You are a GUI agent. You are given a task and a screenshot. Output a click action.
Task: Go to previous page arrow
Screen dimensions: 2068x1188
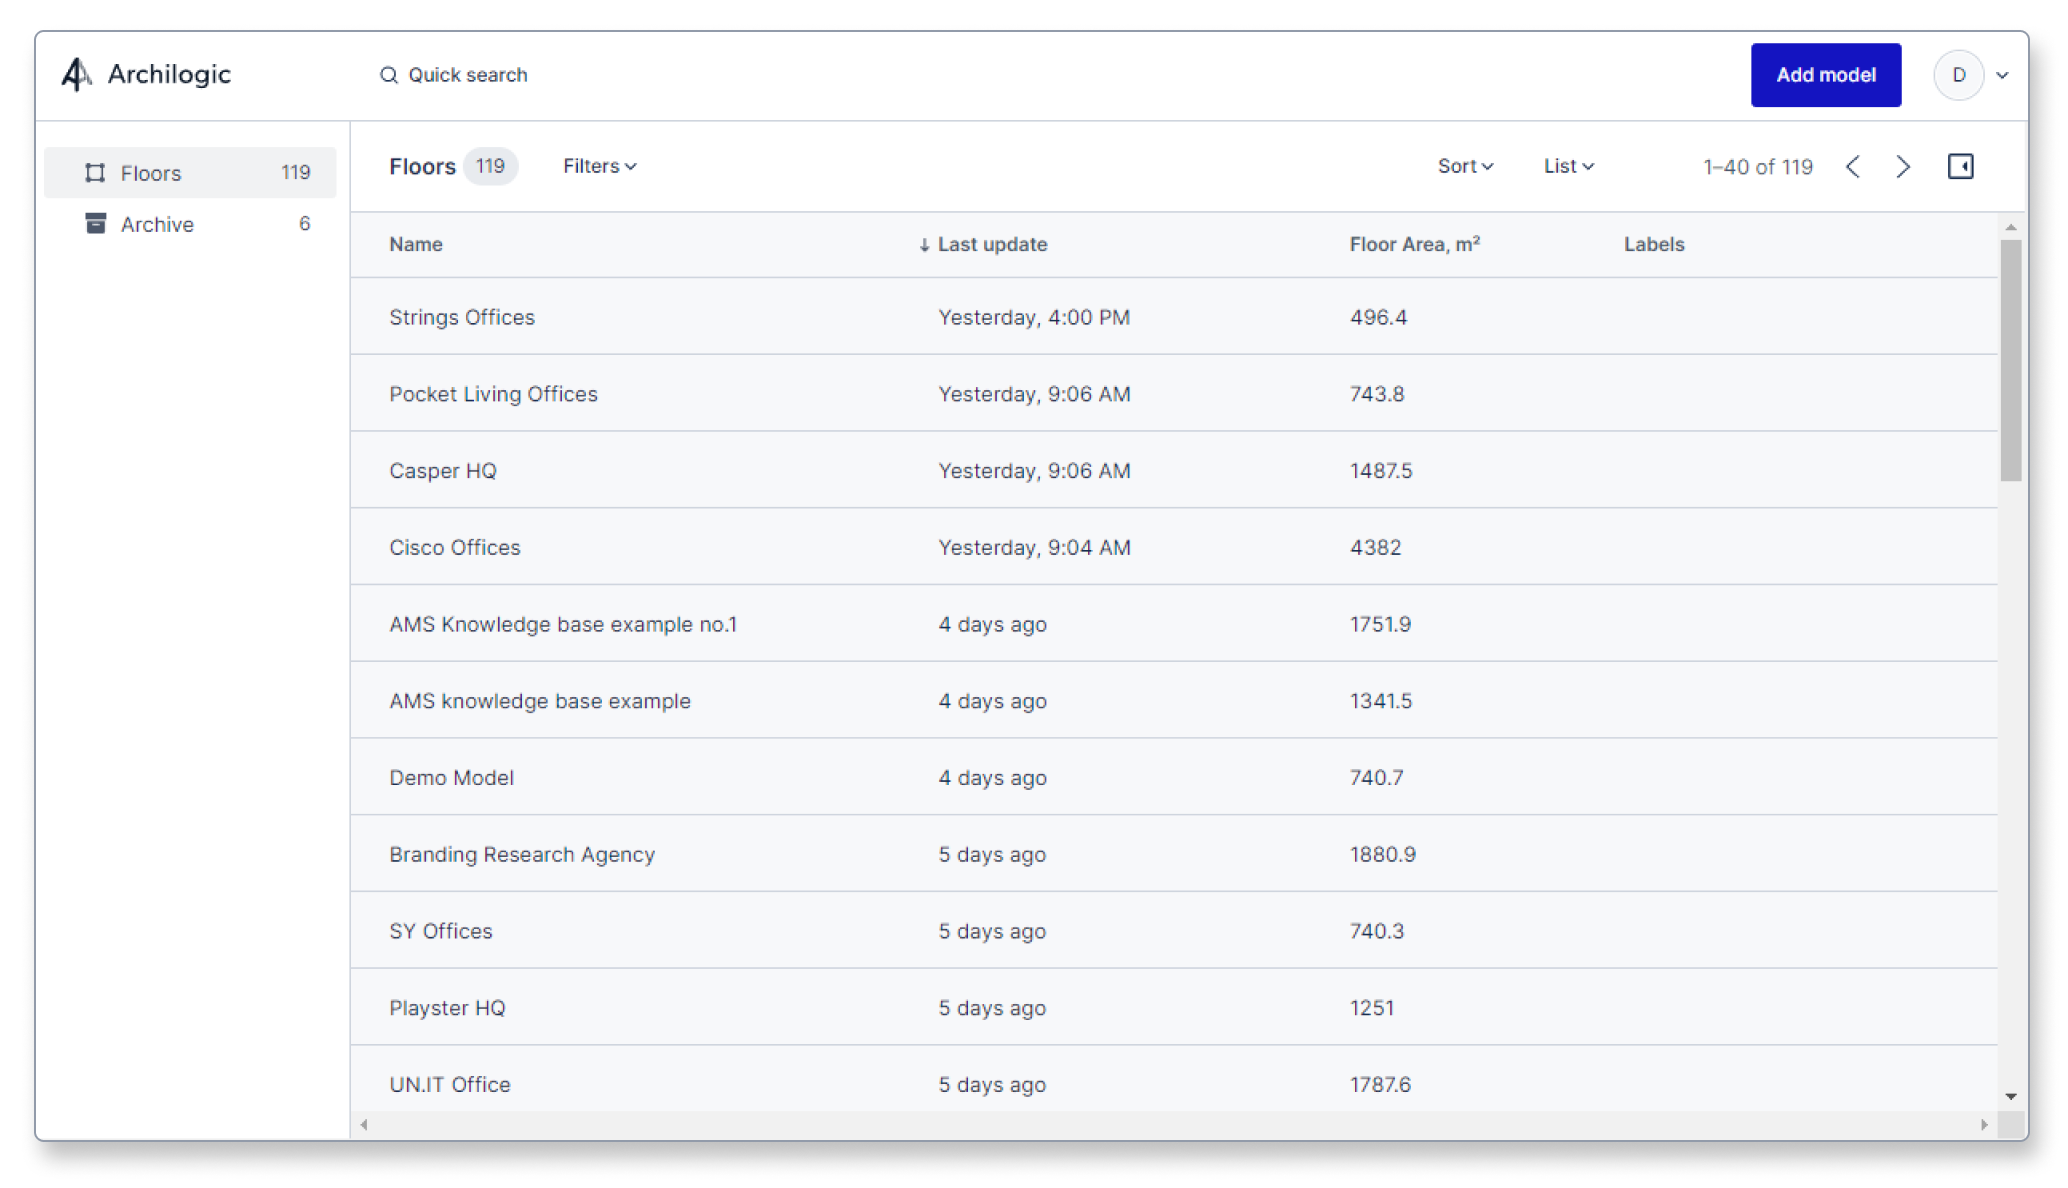click(1853, 166)
